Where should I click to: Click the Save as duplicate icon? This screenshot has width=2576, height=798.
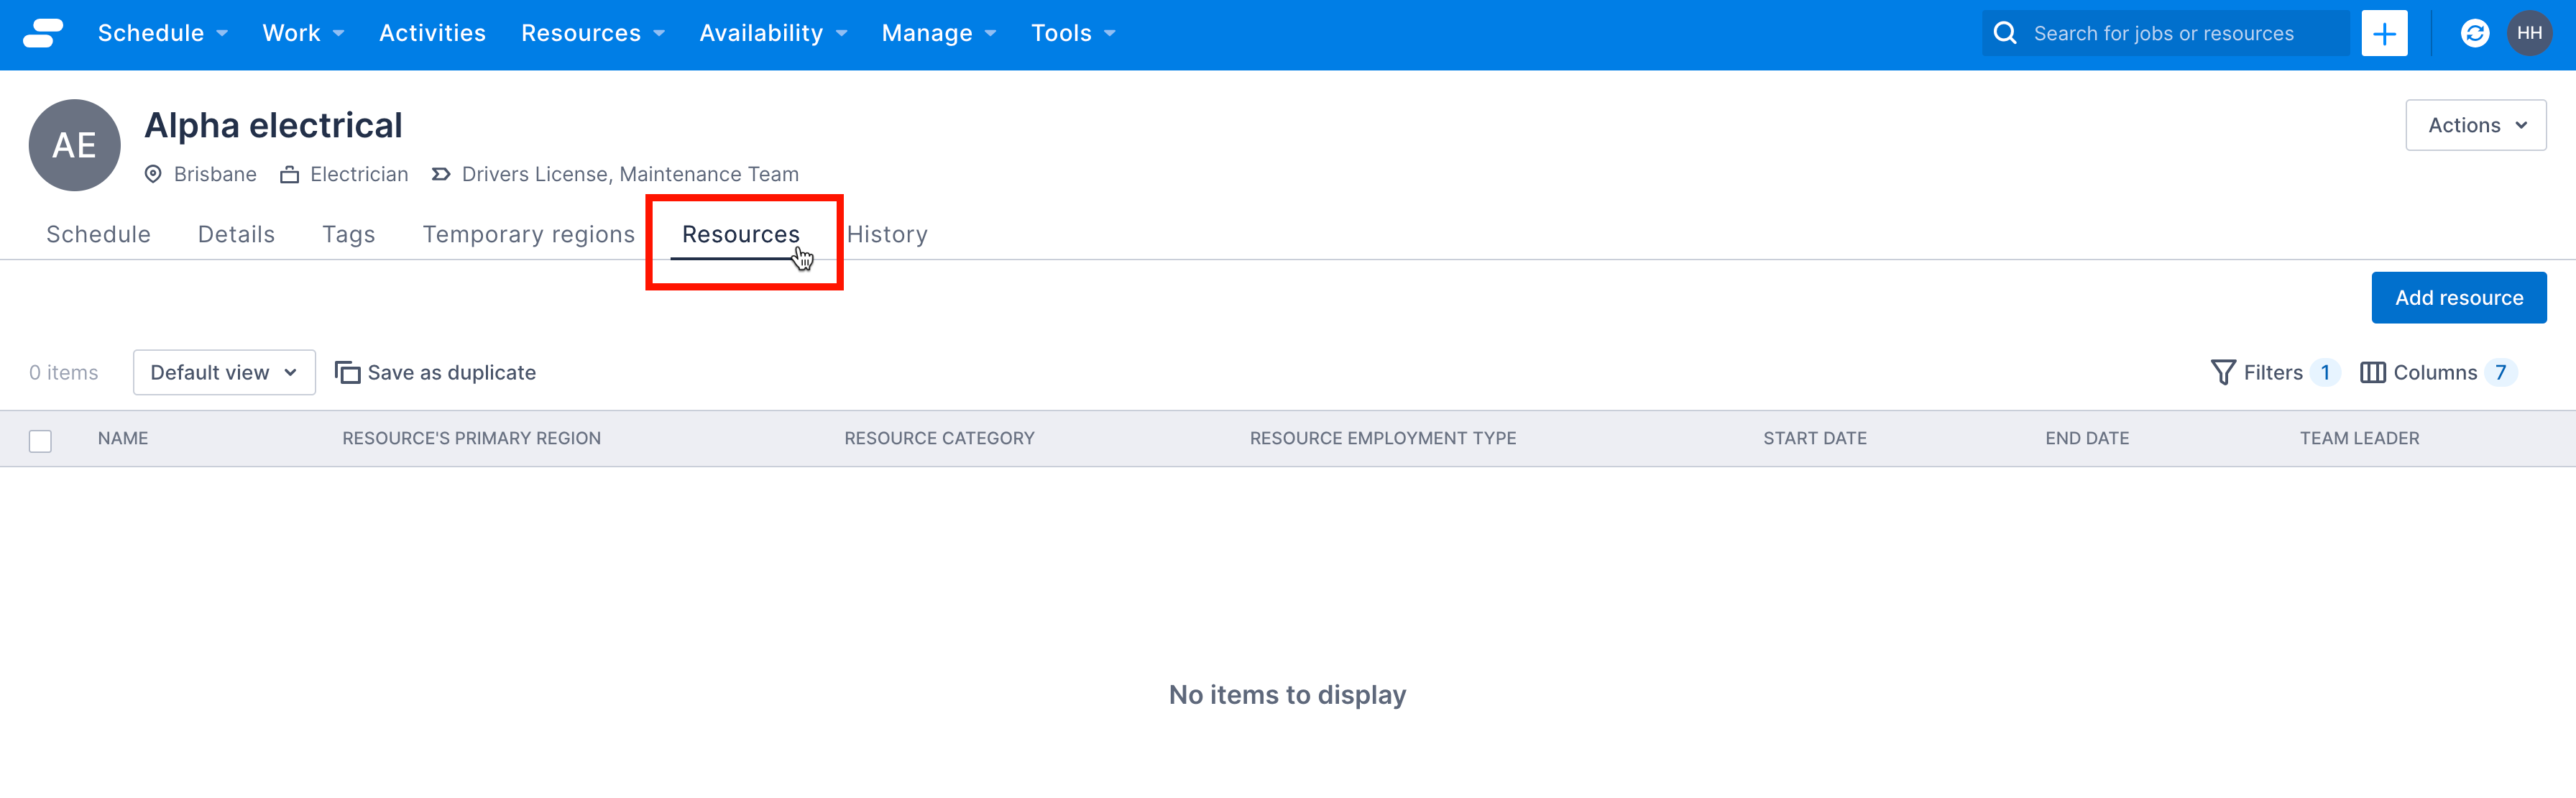348,371
